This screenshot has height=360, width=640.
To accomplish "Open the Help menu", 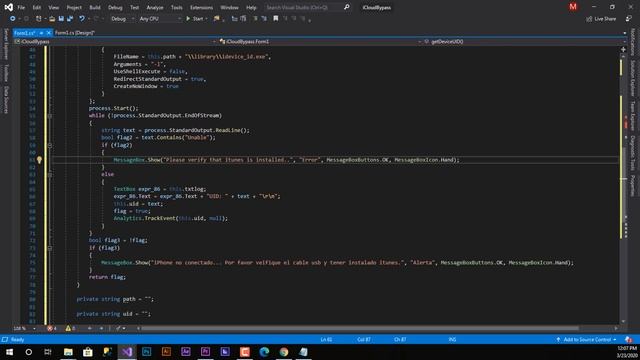I will 251,7.
